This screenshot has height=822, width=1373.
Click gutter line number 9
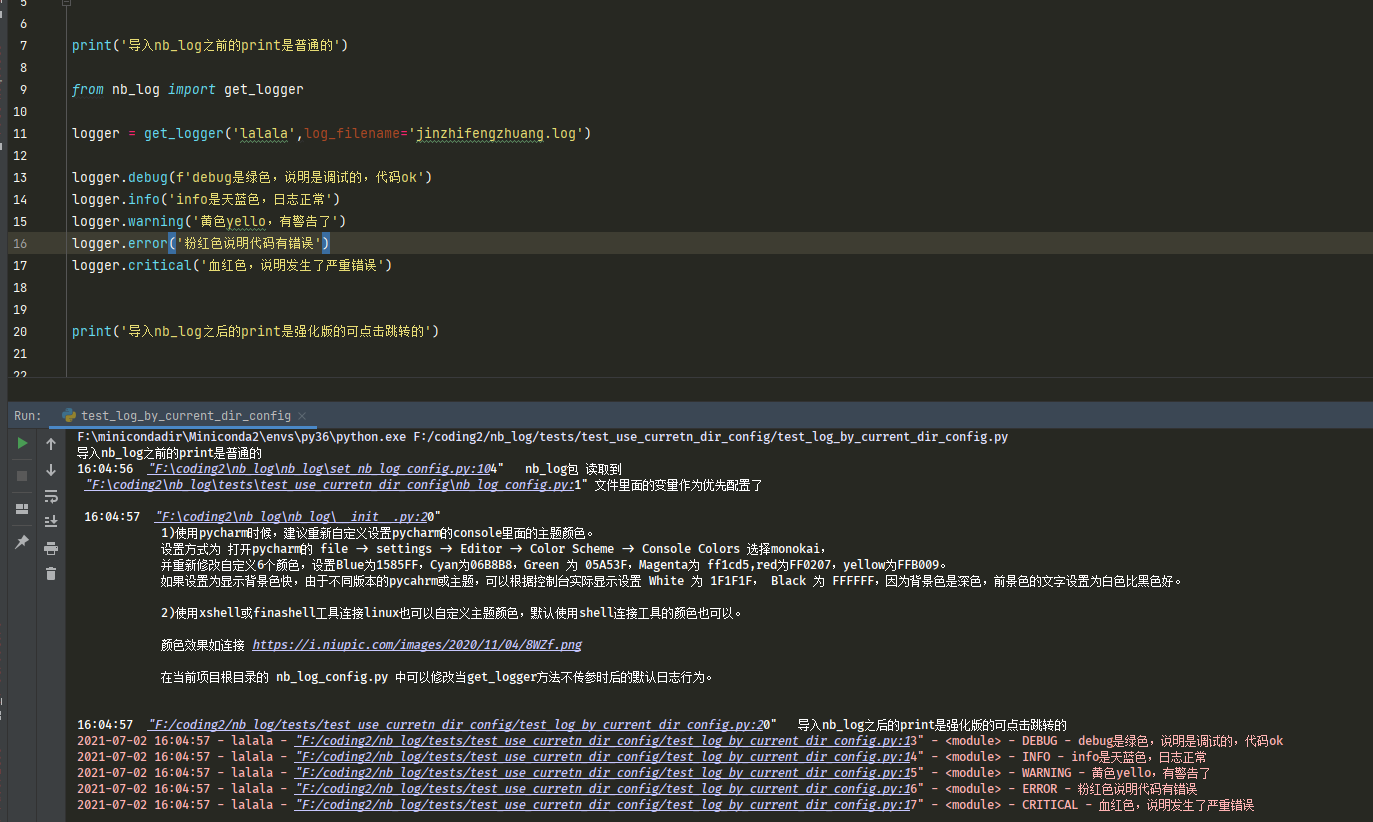[x=23, y=89]
